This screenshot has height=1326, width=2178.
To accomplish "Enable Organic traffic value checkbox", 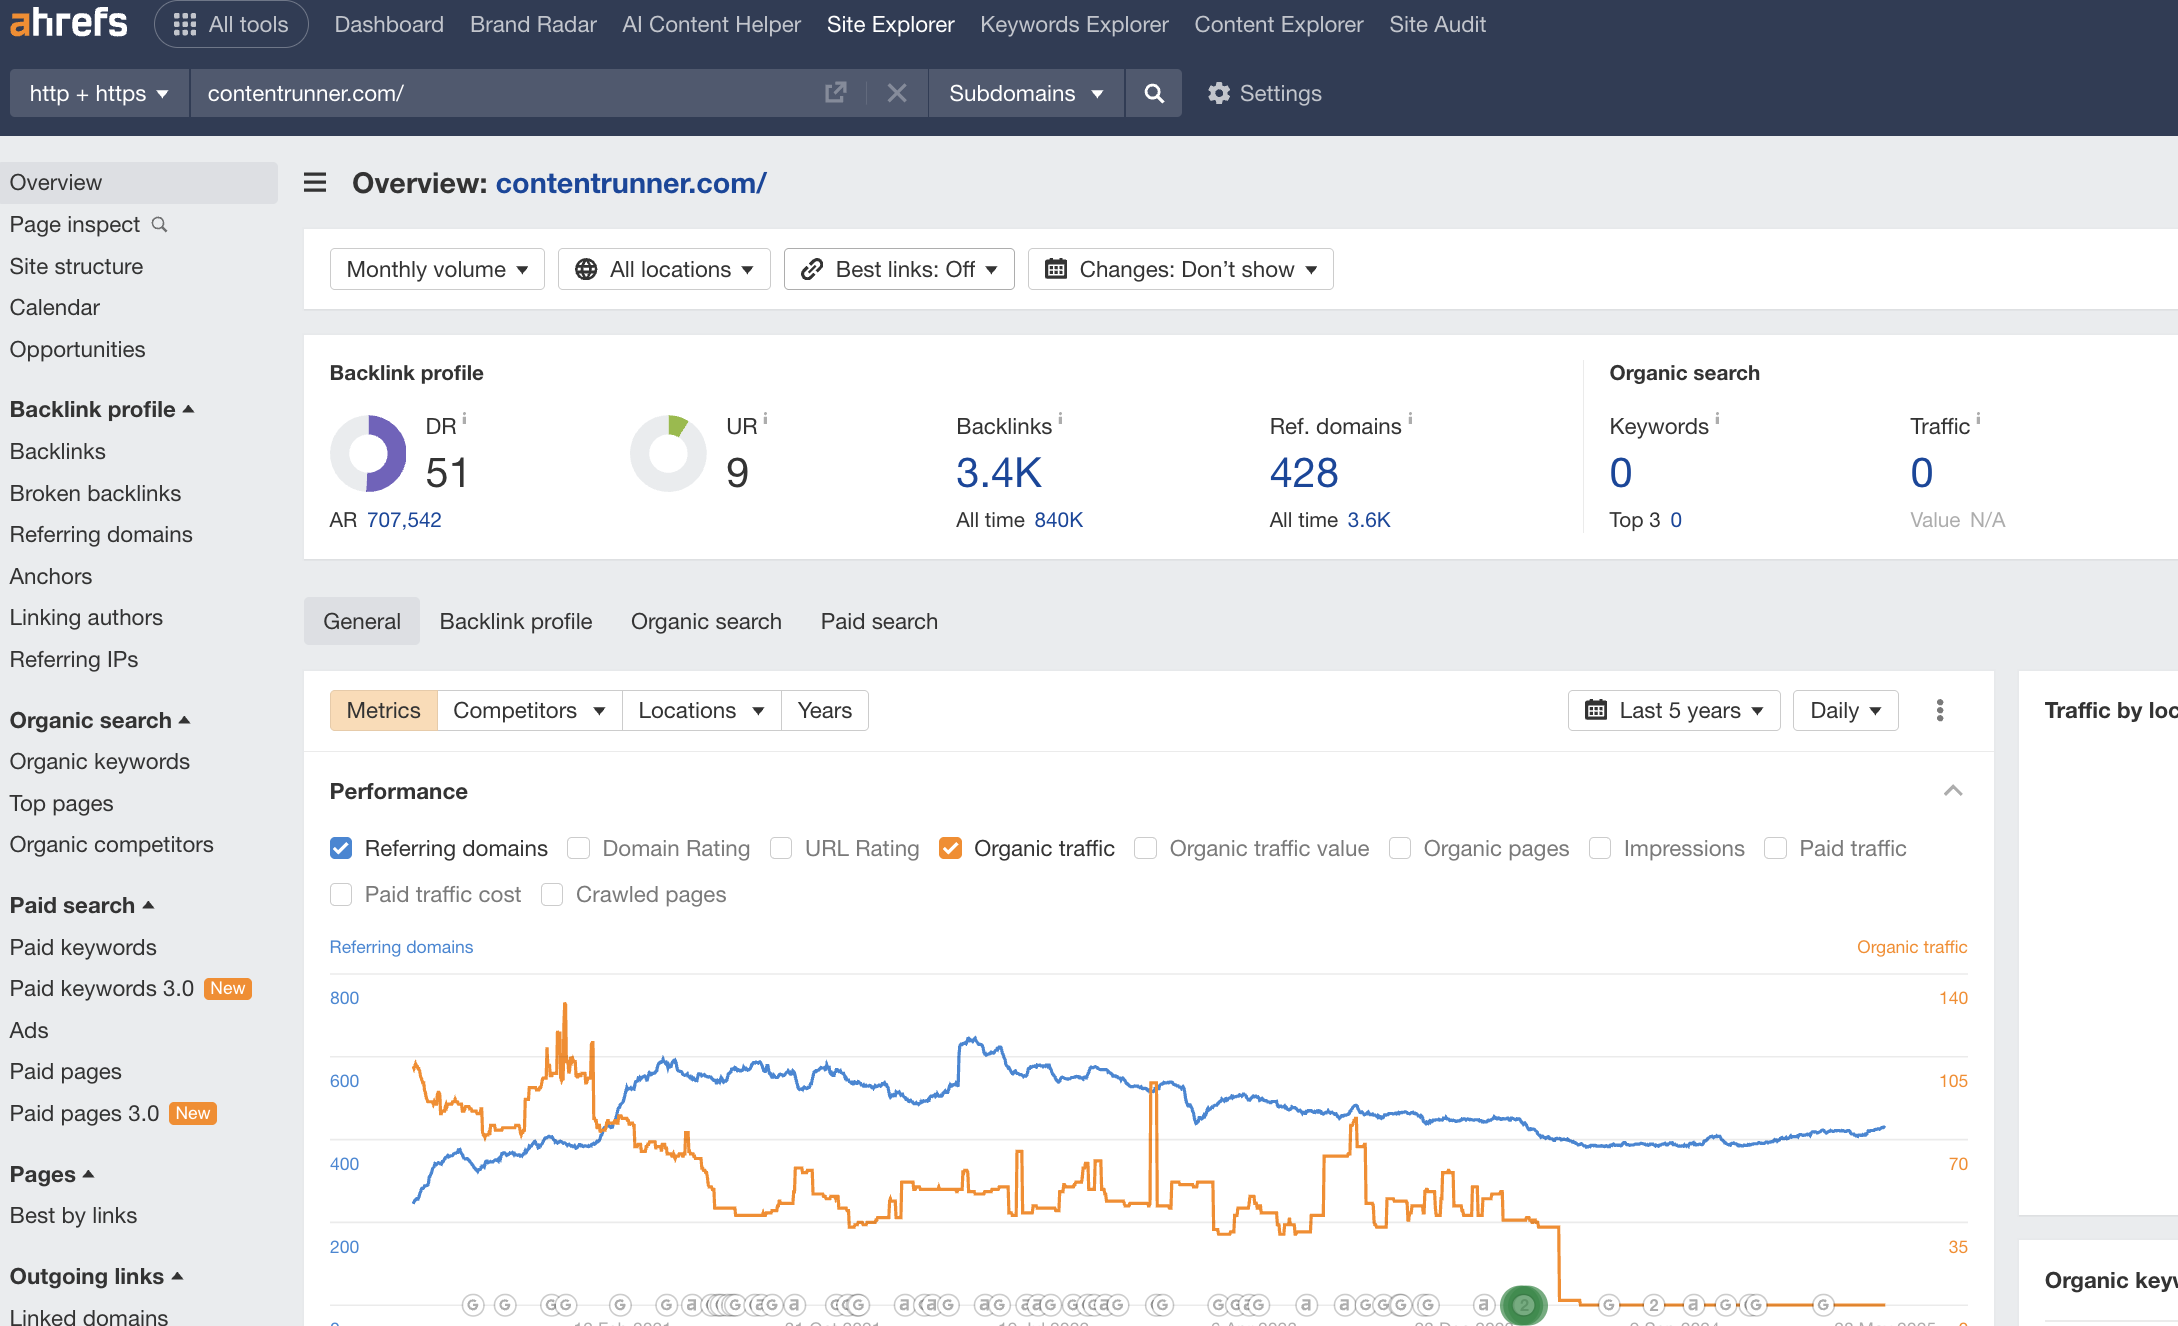I will point(1145,848).
